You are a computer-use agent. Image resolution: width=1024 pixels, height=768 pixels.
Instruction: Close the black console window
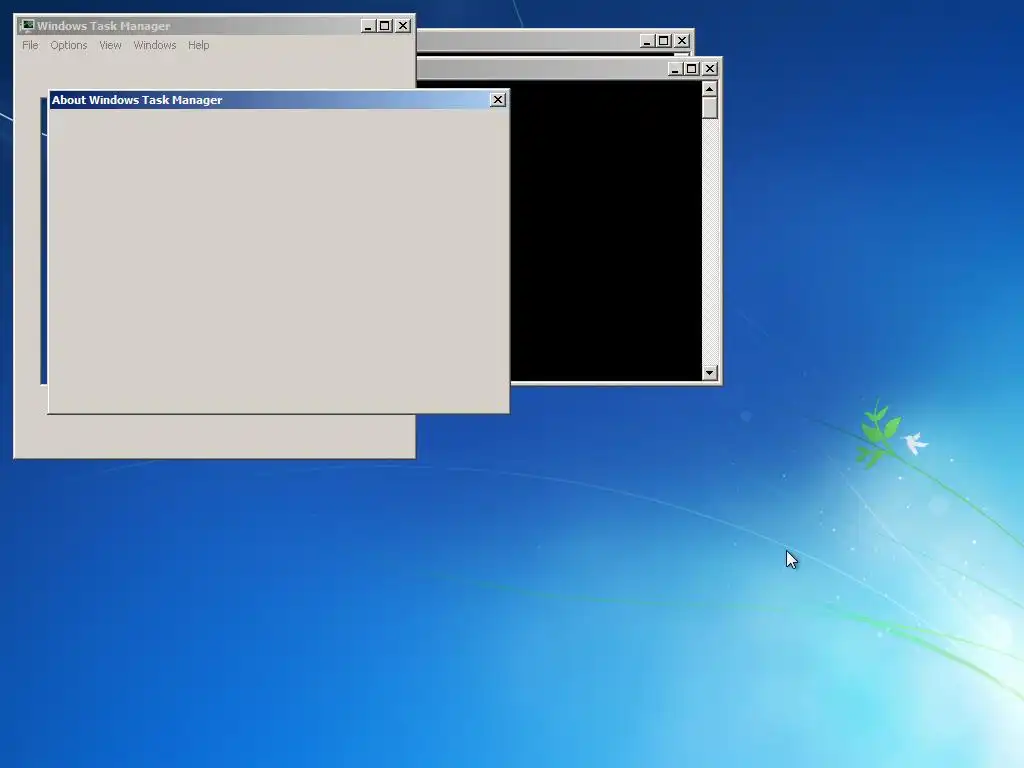710,69
